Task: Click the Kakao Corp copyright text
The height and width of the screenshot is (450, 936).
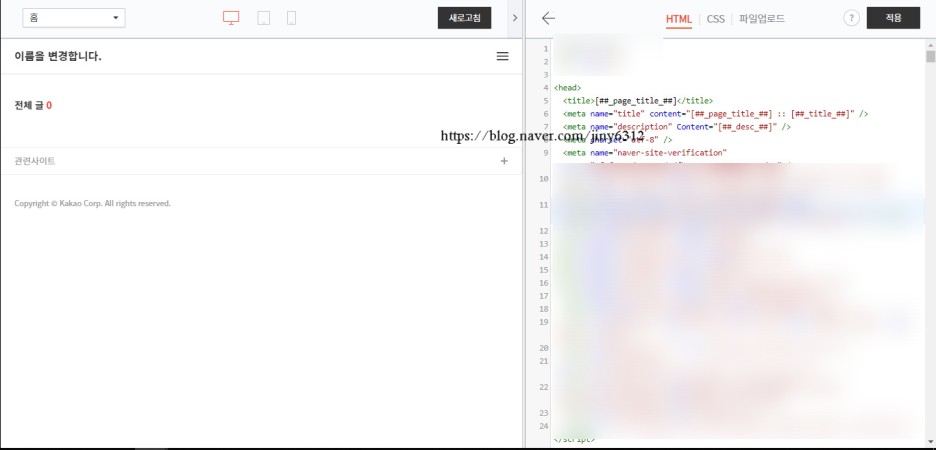Action: (x=93, y=204)
